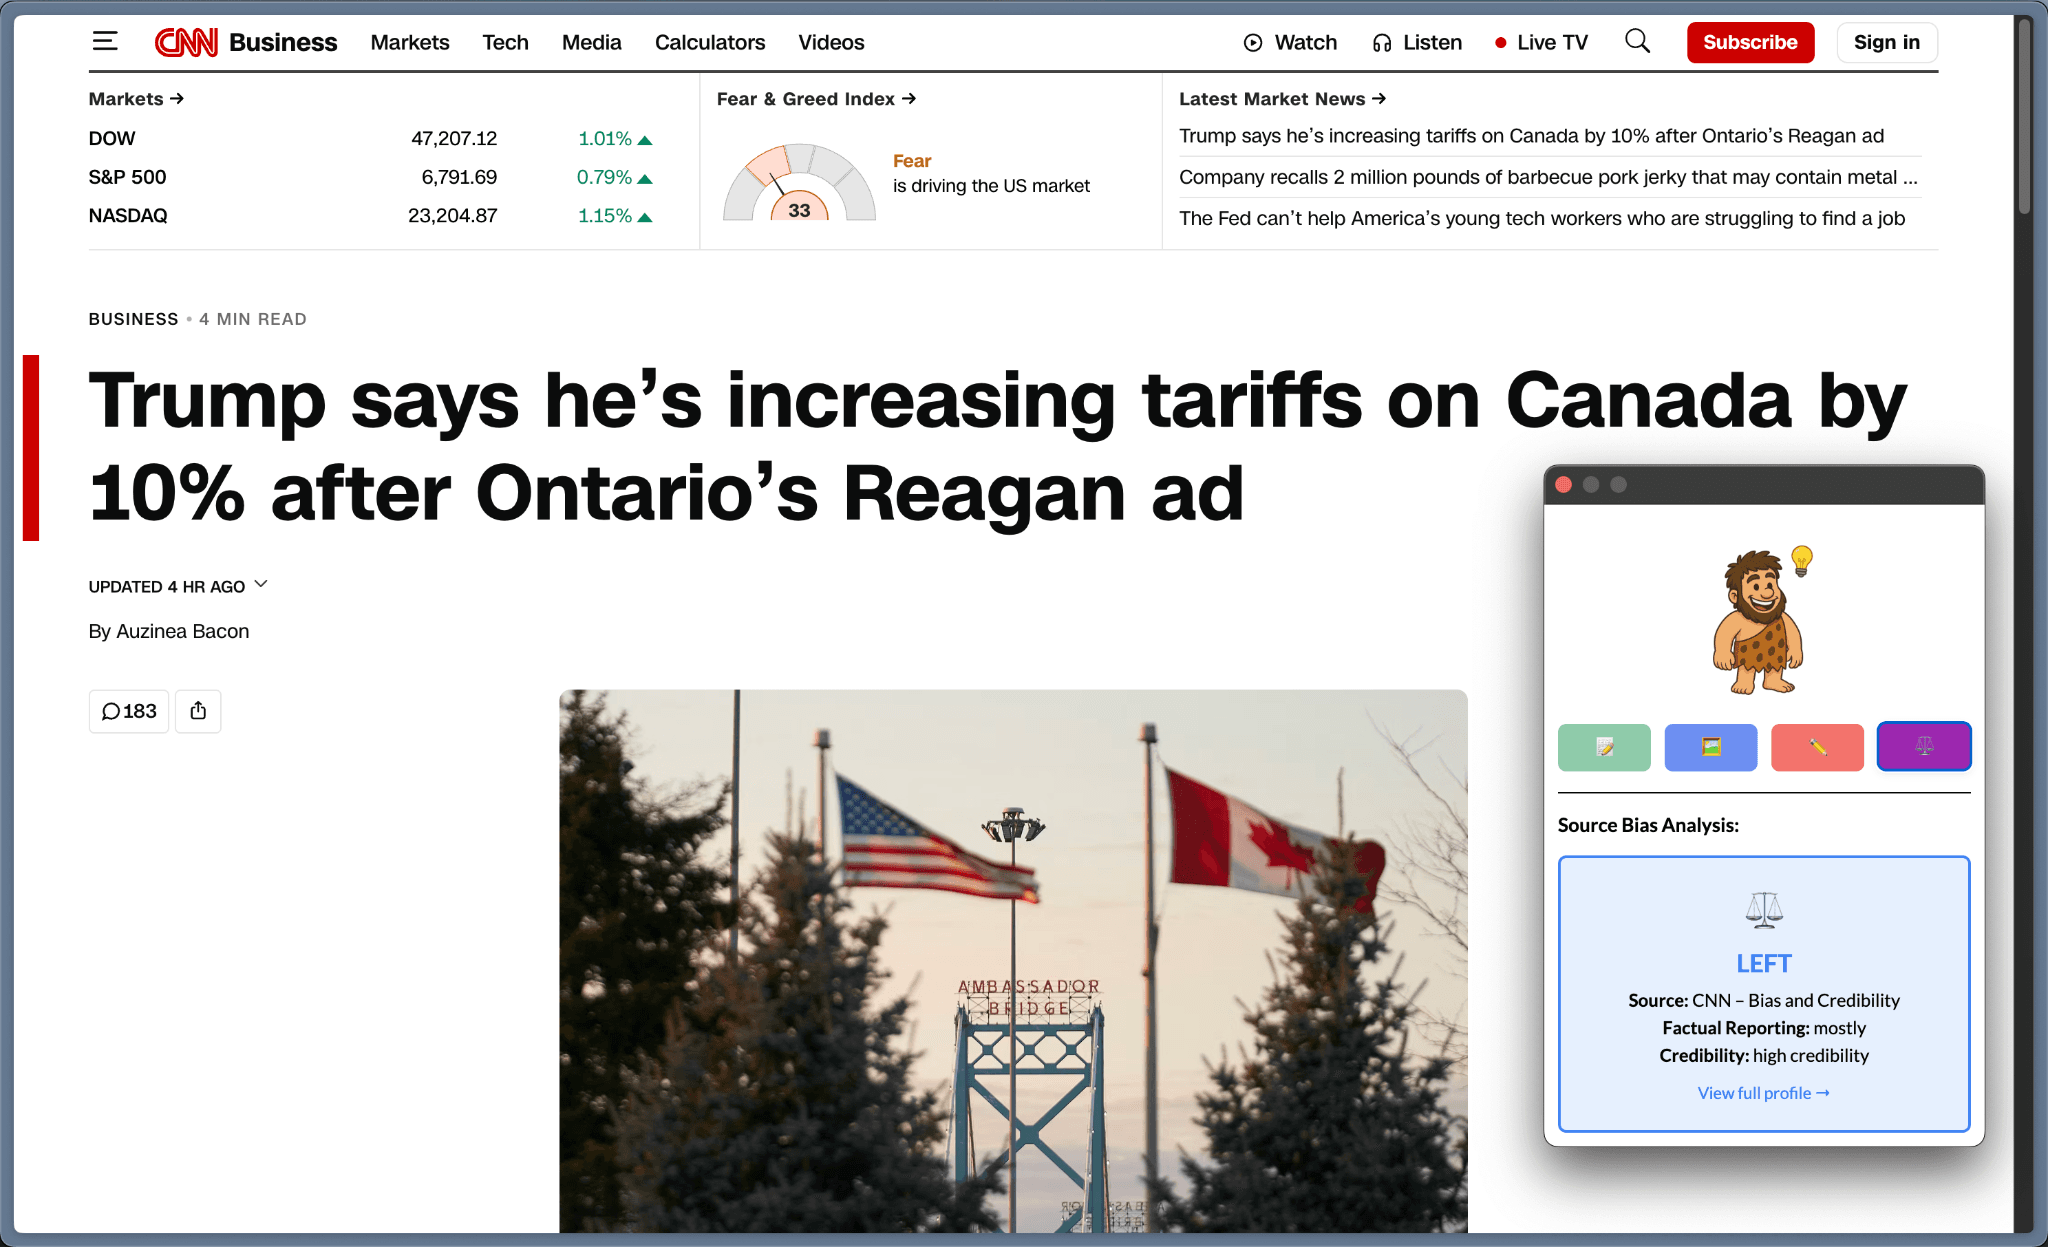Click the Credibility: high credibility line
The image size is (2048, 1247).
(1764, 1055)
